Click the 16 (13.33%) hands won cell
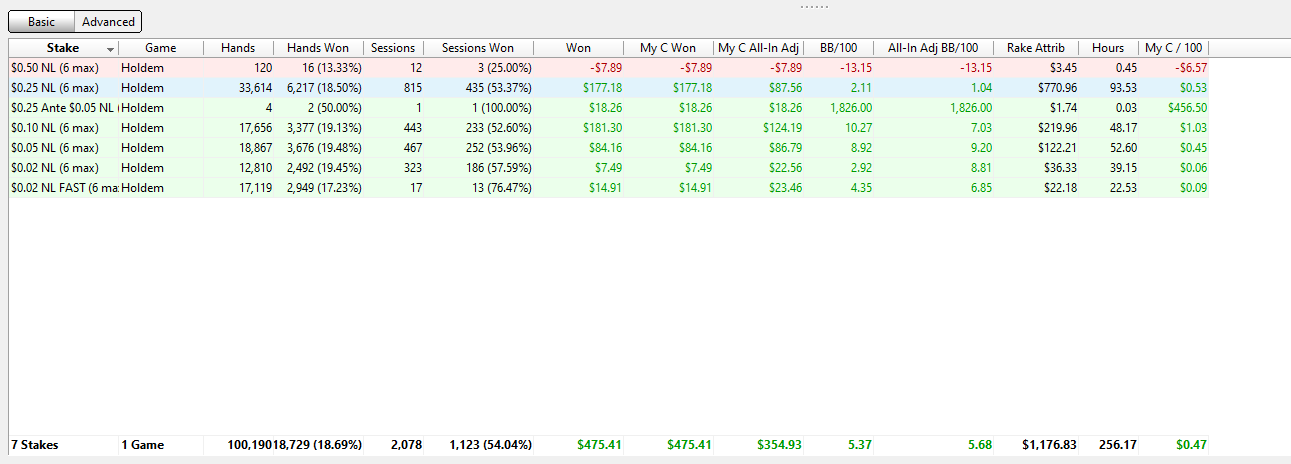Viewport: 1291px width, 464px height. click(318, 68)
